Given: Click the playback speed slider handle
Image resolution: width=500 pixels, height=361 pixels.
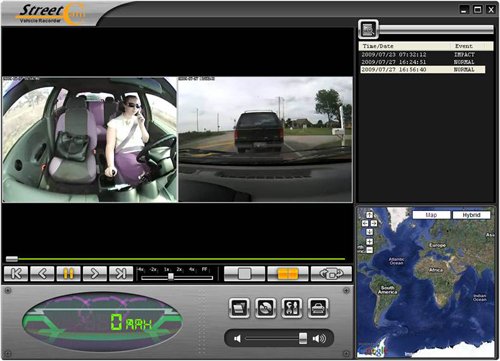Looking at the screenshot, I should 171,276.
